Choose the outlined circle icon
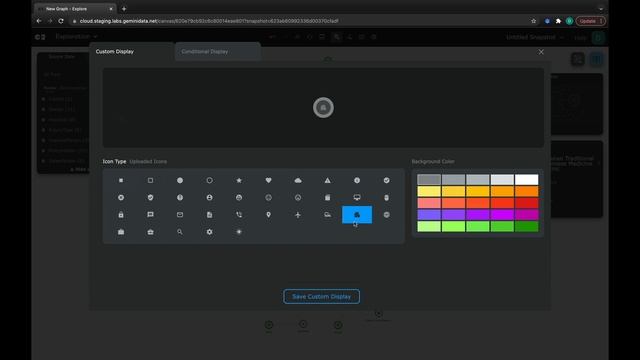This screenshot has height=360, width=640. click(209, 180)
